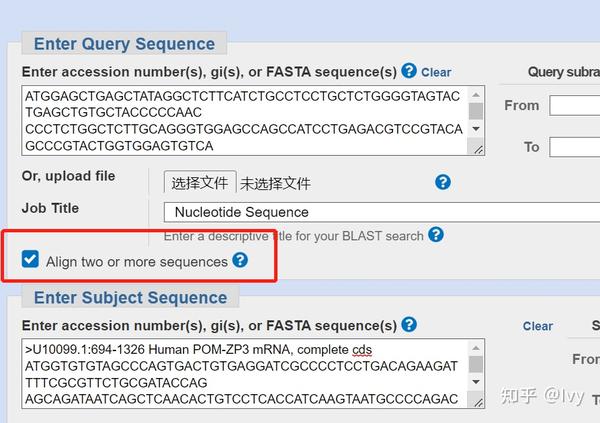Open help for Align two or more sequences
The height and width of the screenshot is (423, 600).
(240, 261)
